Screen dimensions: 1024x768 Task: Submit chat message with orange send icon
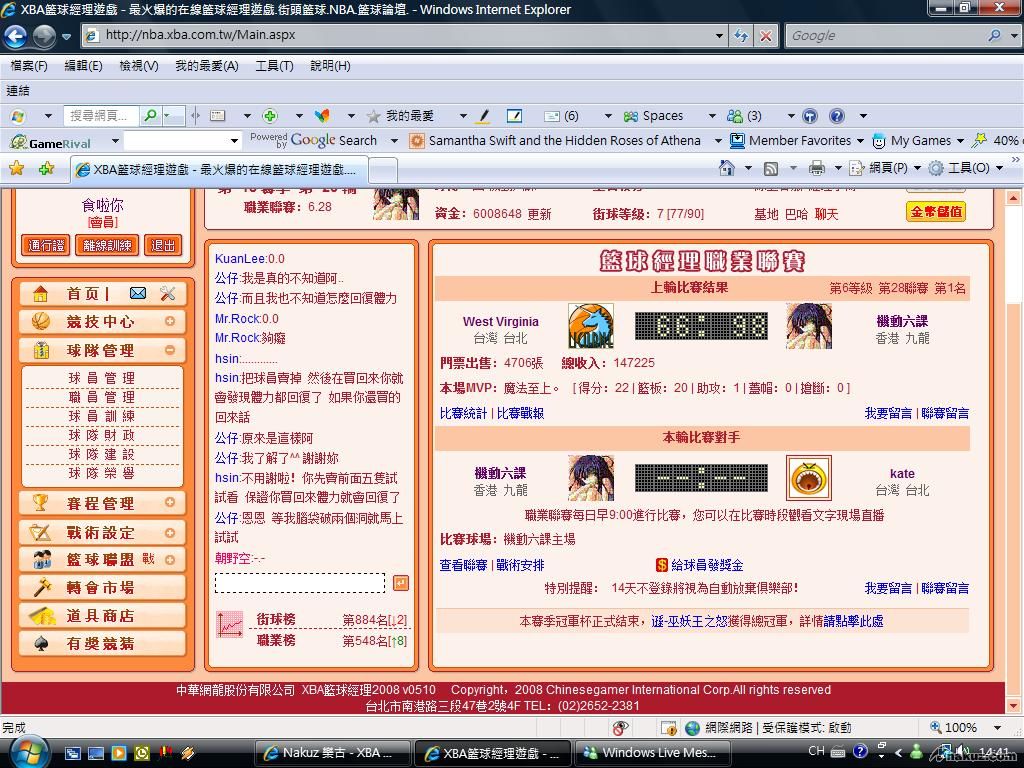401,583
